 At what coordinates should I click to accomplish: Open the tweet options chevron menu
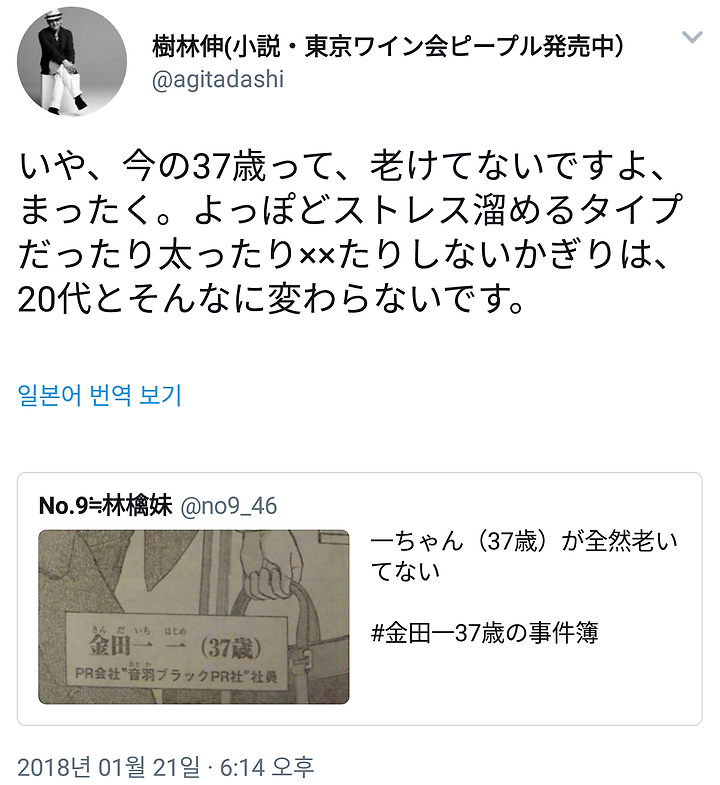(692, 37)
